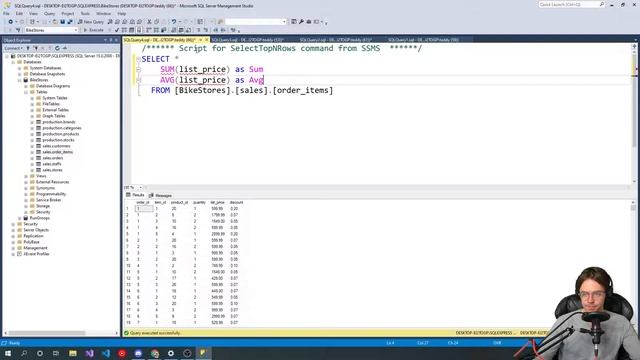
Task: Open Visual Studio from the taskbar
Action: point(89,353)
